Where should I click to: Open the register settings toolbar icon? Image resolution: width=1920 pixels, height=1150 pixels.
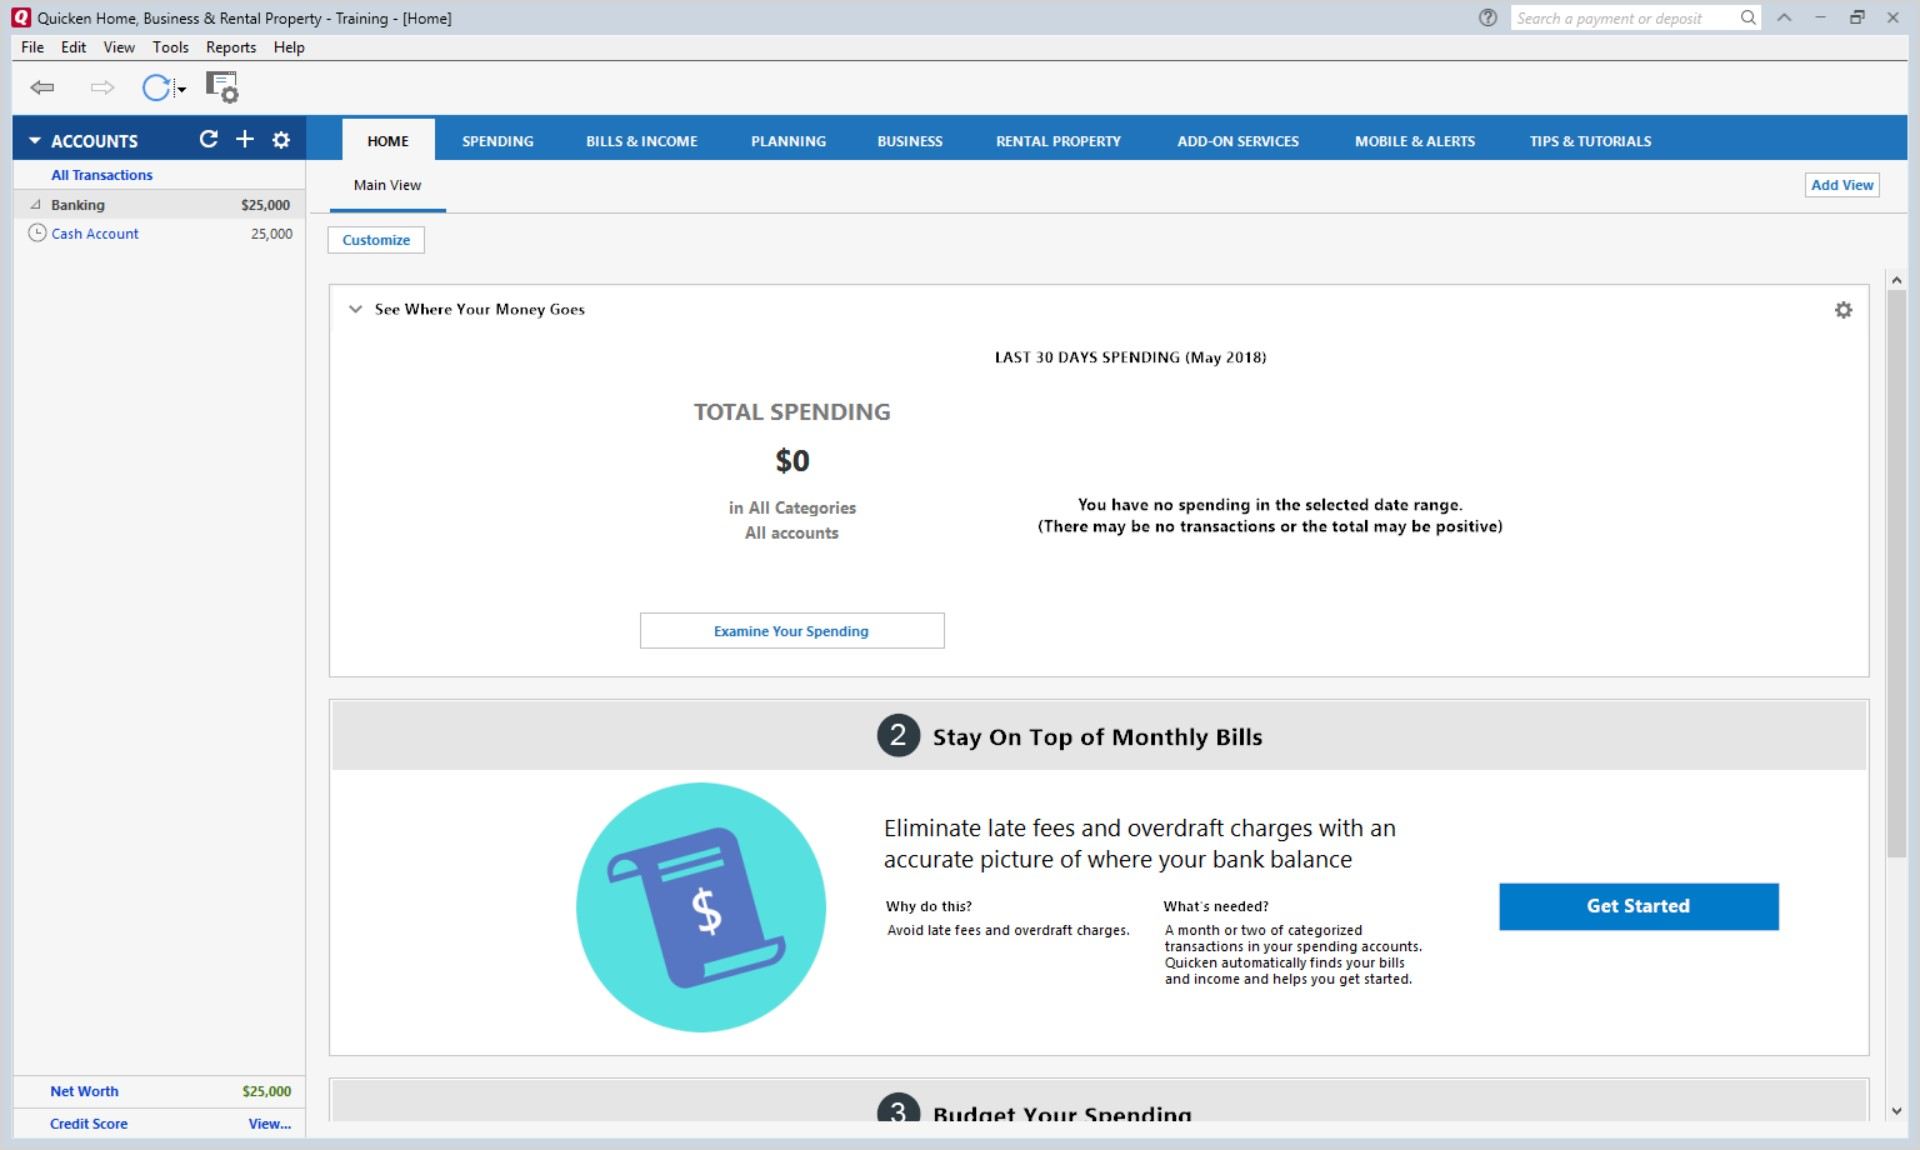click(222, 88)
